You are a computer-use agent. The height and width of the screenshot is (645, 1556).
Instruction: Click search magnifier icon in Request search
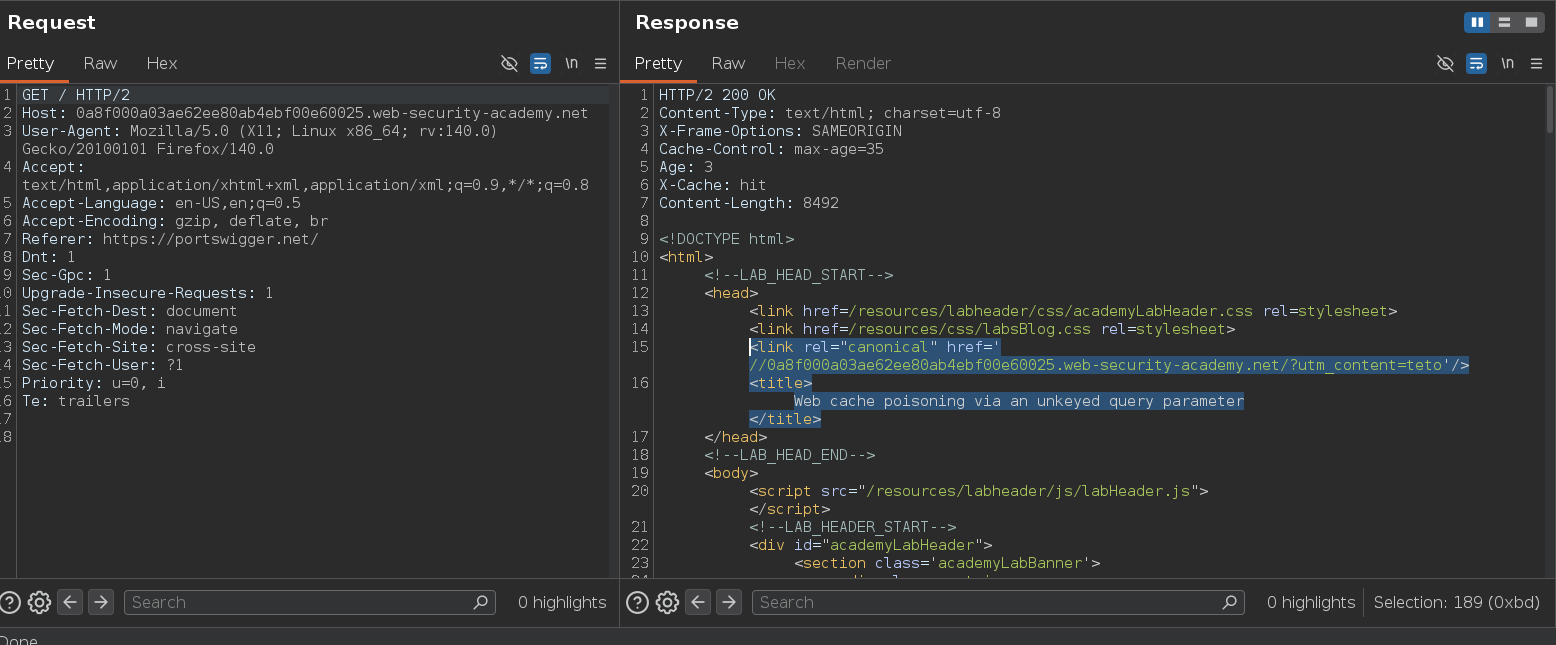tap(482, 602)
